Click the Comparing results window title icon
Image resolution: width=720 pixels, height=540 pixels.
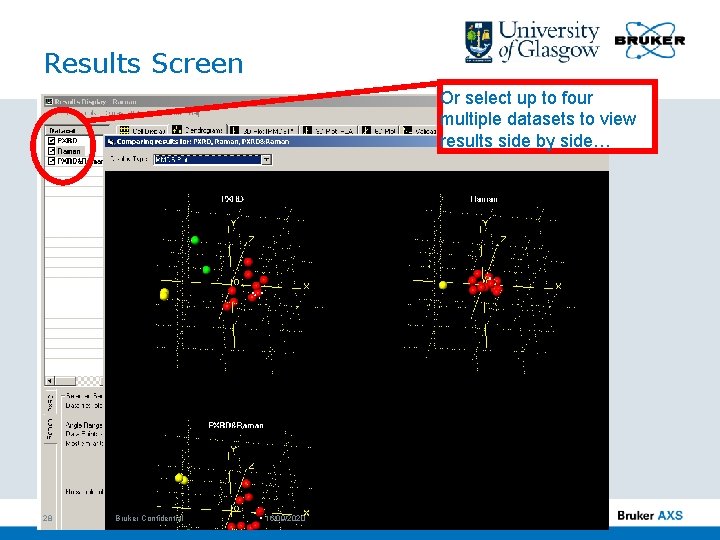click(111, 141)
